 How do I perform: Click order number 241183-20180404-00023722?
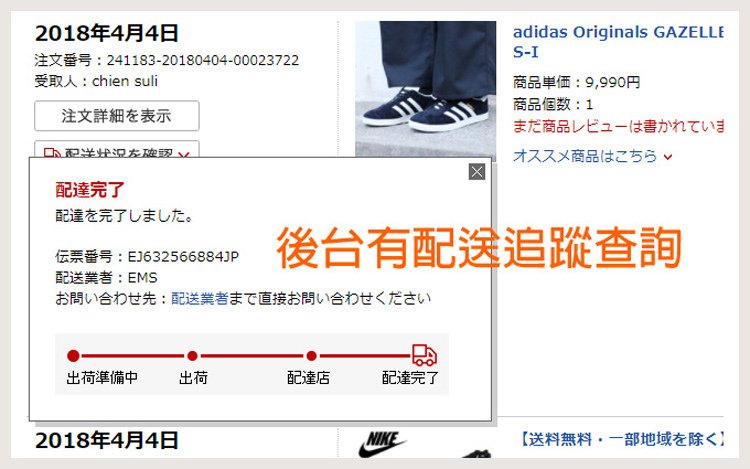(203, 60)
